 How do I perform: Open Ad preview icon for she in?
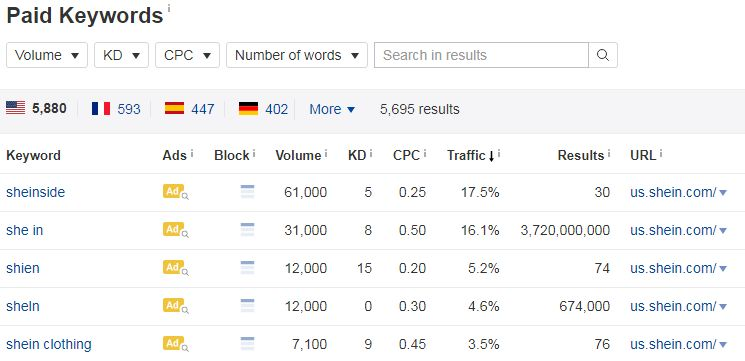175,230
